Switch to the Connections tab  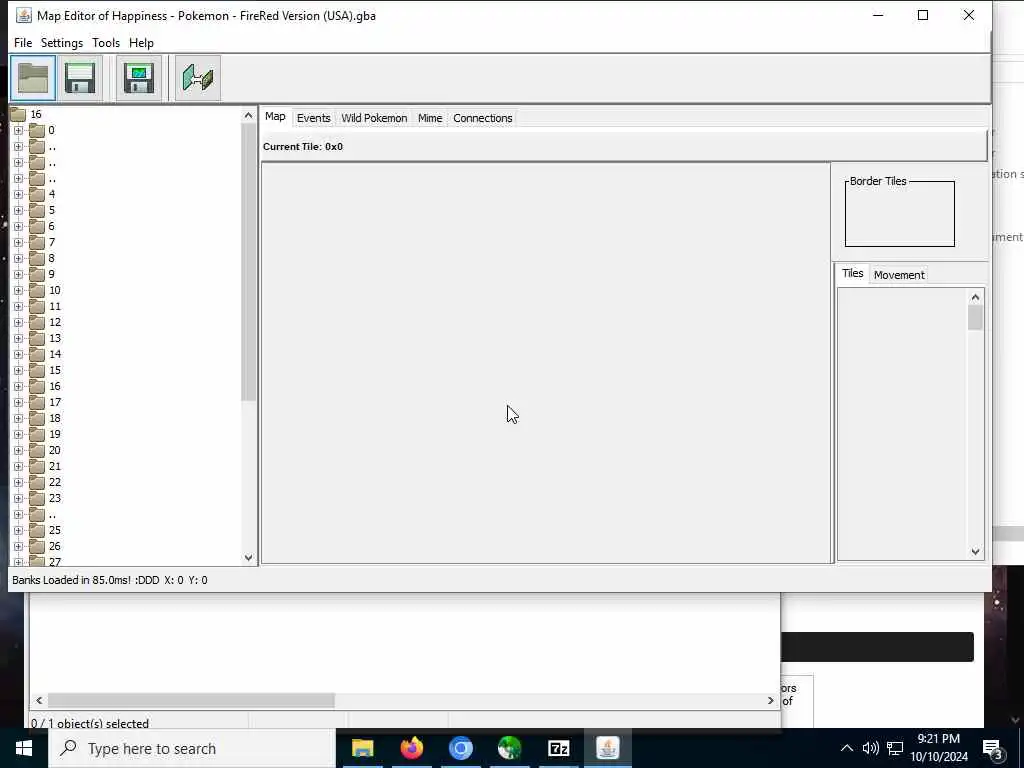click(483, 118)
